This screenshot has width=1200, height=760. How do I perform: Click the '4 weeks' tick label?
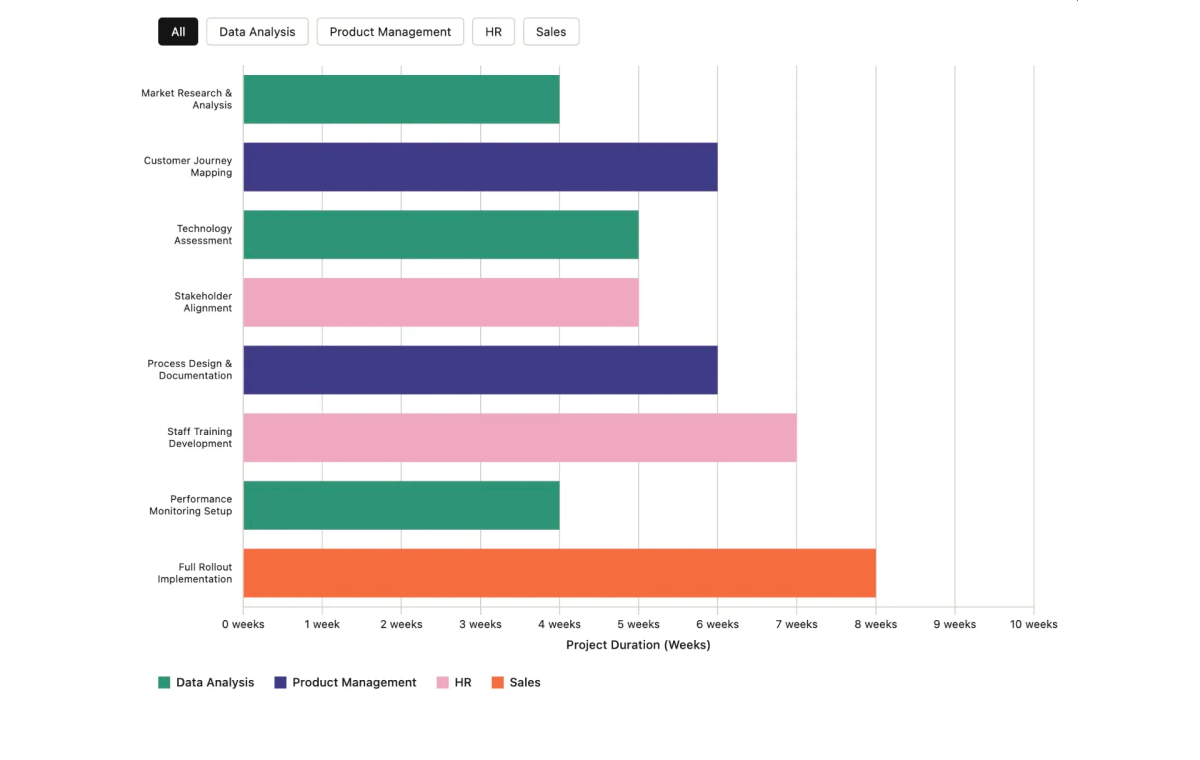pyautogui.click(x=559, y=624)
